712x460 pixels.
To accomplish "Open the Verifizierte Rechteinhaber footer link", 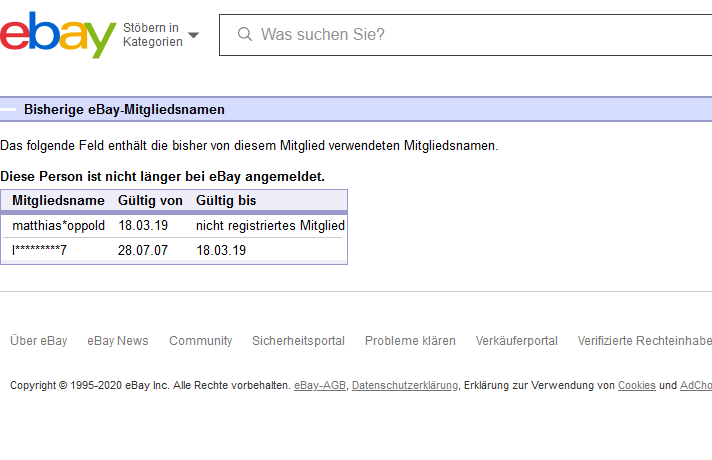I will coord(645,341).
